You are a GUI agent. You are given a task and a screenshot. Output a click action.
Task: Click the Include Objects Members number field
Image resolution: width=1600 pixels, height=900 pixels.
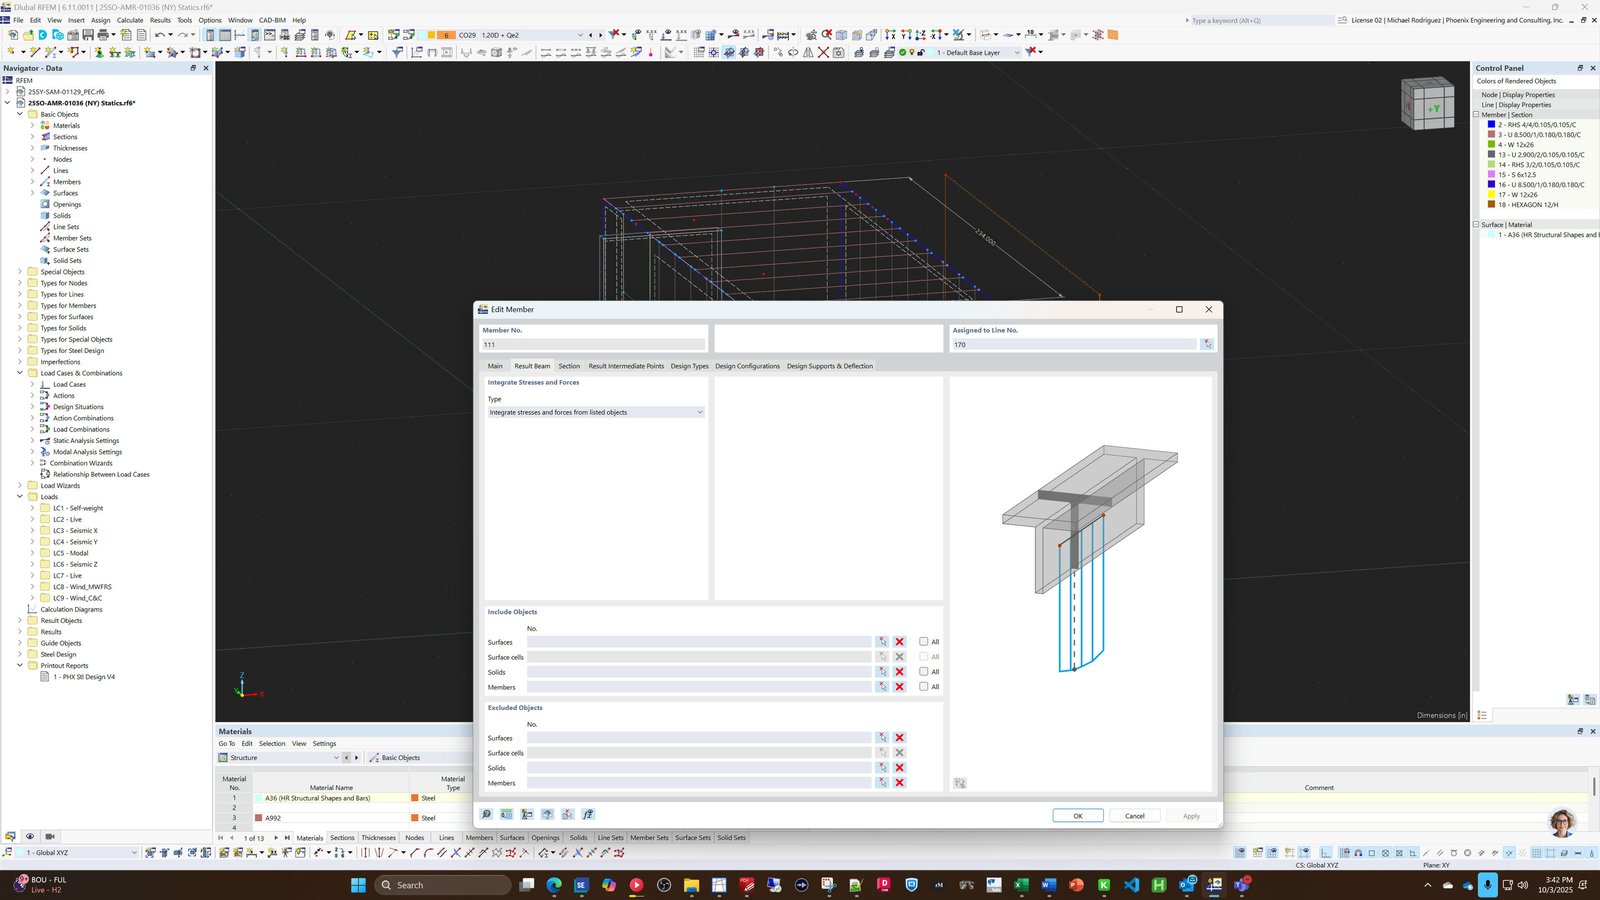[x=699, y=687]
